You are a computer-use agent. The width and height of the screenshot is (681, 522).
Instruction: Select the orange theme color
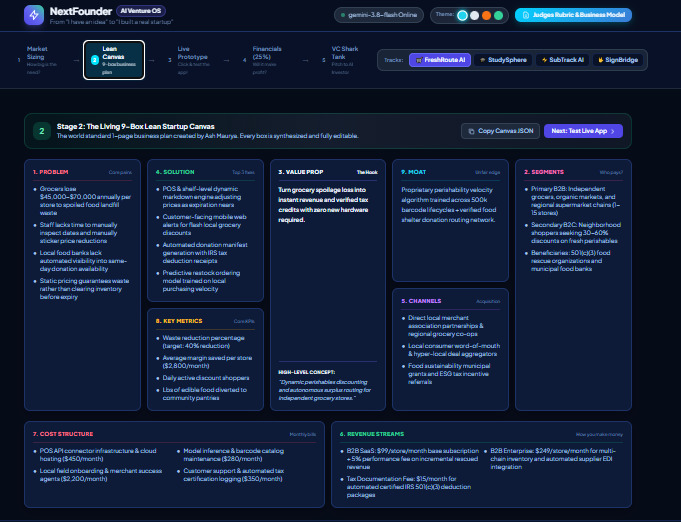pos(486,16)
